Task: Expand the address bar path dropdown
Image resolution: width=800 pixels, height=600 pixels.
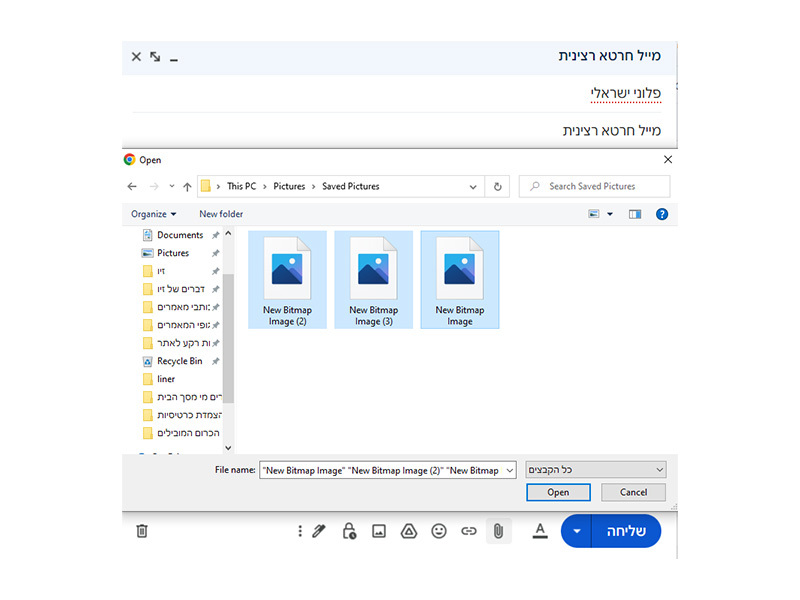Action: pos(473,187)
